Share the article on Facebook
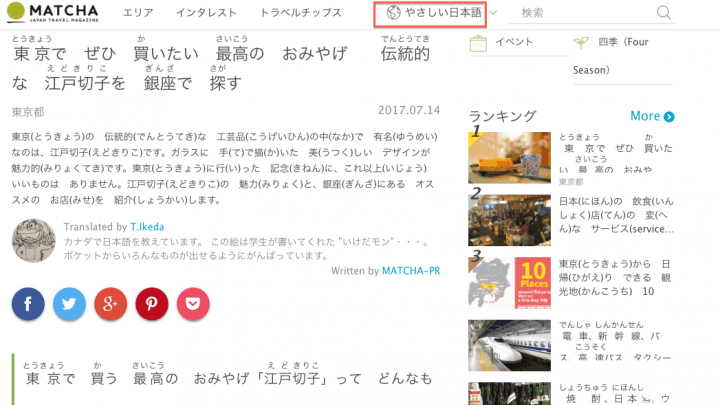This screenshot has height=405, width=720. point(28,304)
